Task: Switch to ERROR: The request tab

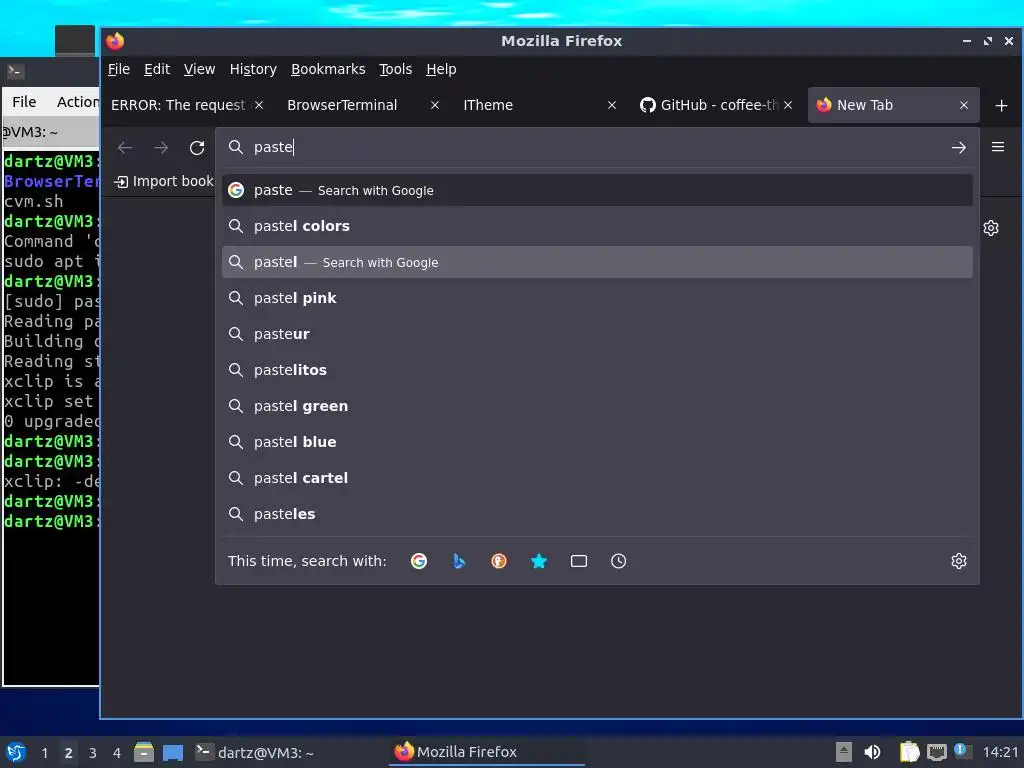Action: [178, 105]
